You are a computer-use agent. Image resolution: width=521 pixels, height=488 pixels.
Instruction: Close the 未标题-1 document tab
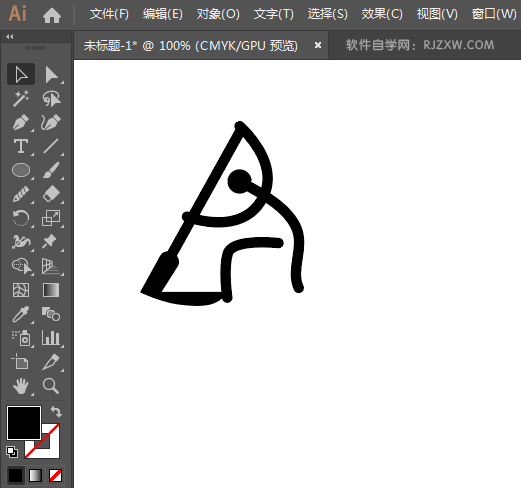[x=318, y=45]
